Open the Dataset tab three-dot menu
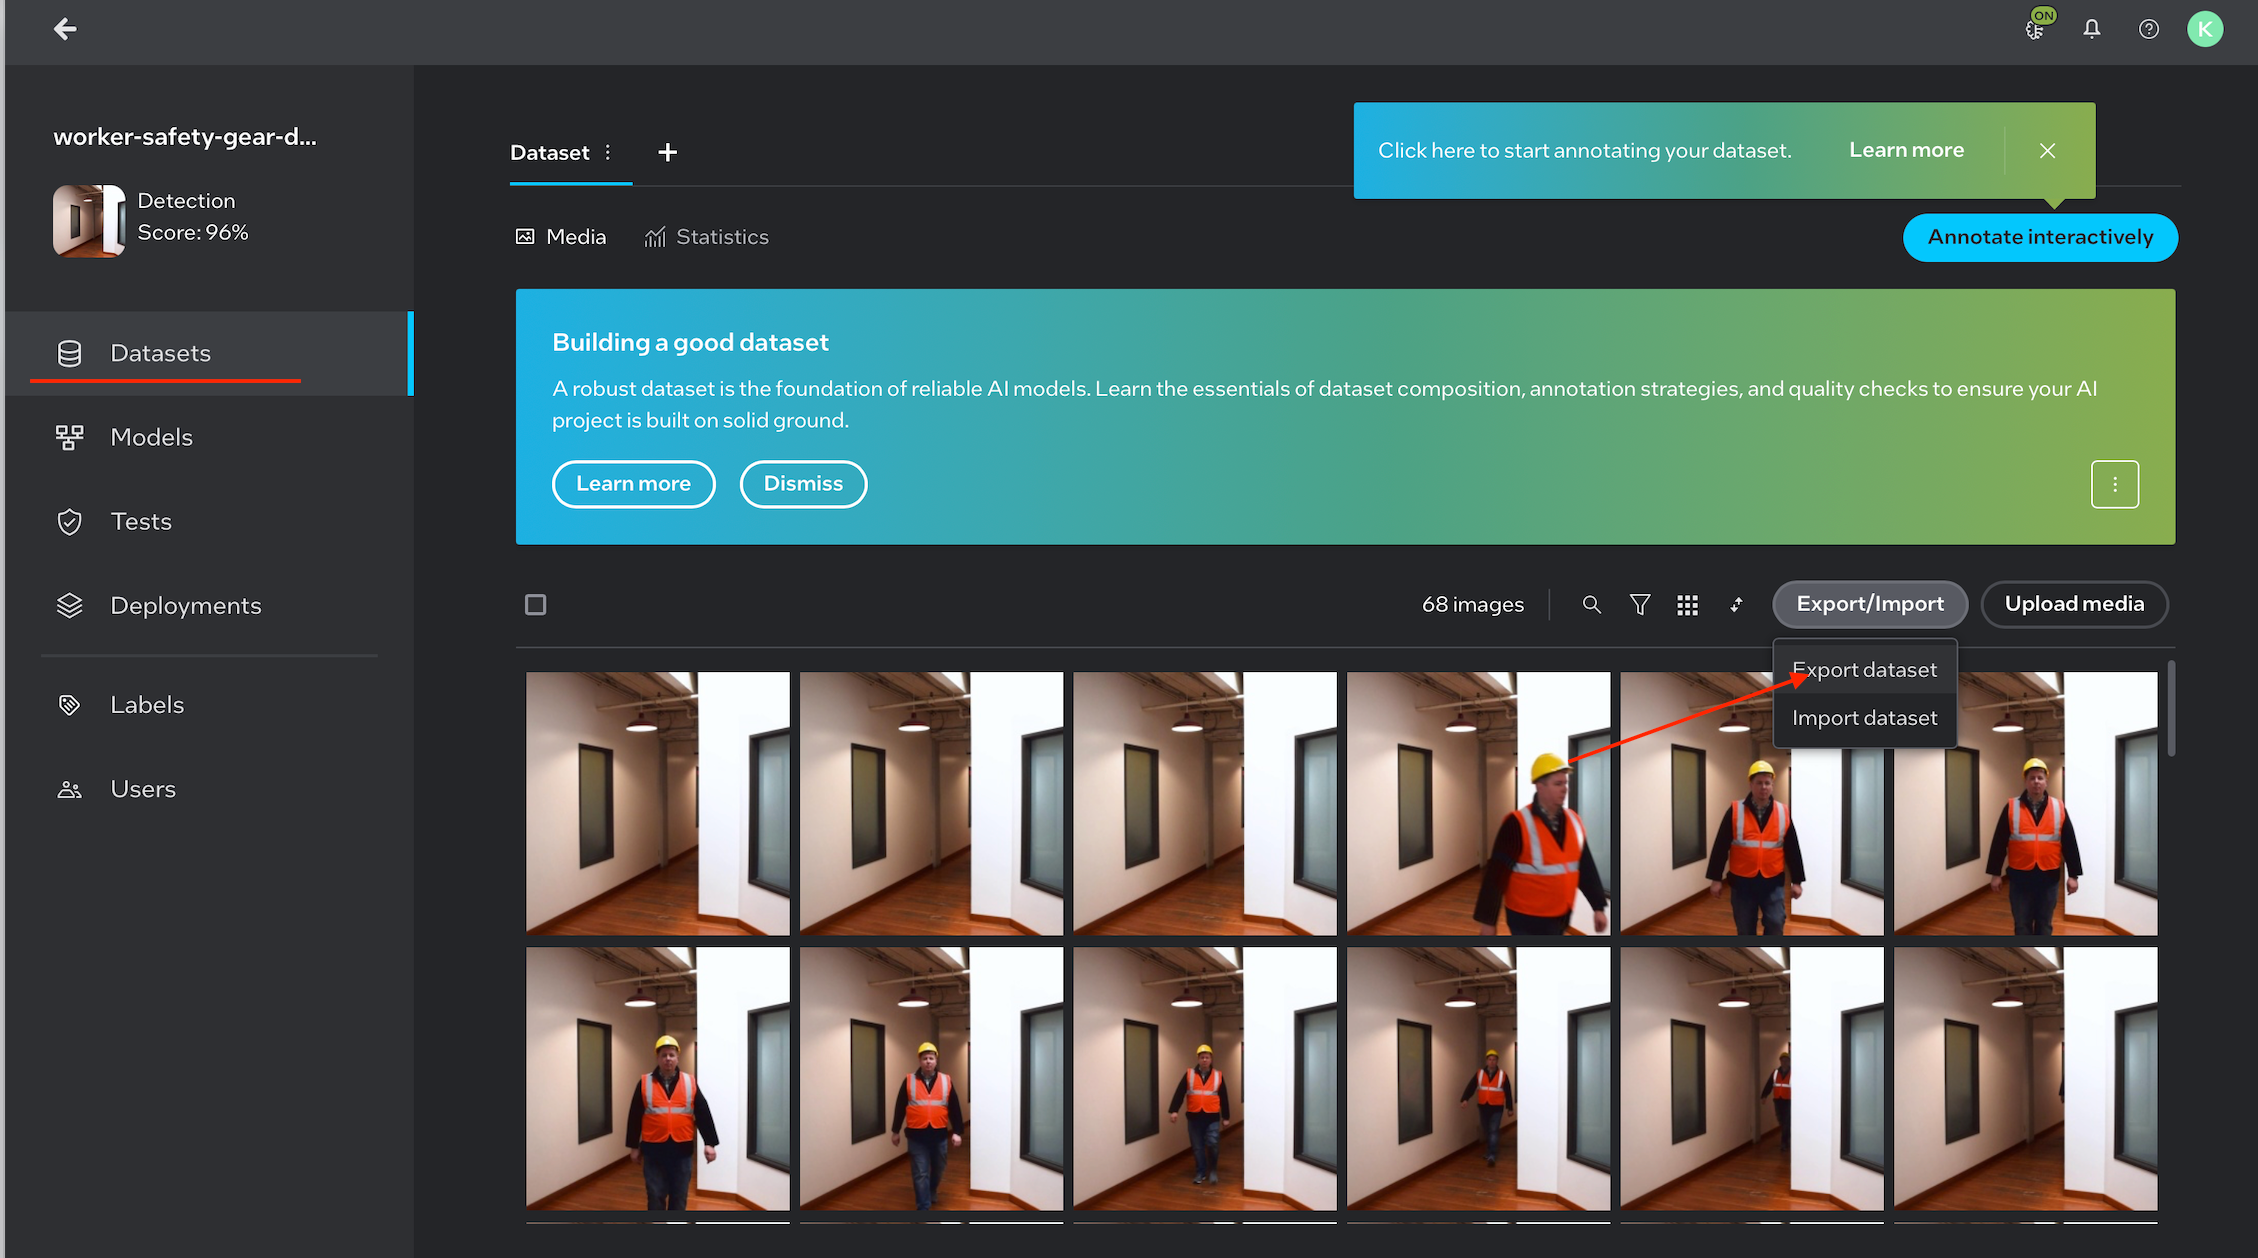This screenshot has height=1258, width=2258. [608, 152]
